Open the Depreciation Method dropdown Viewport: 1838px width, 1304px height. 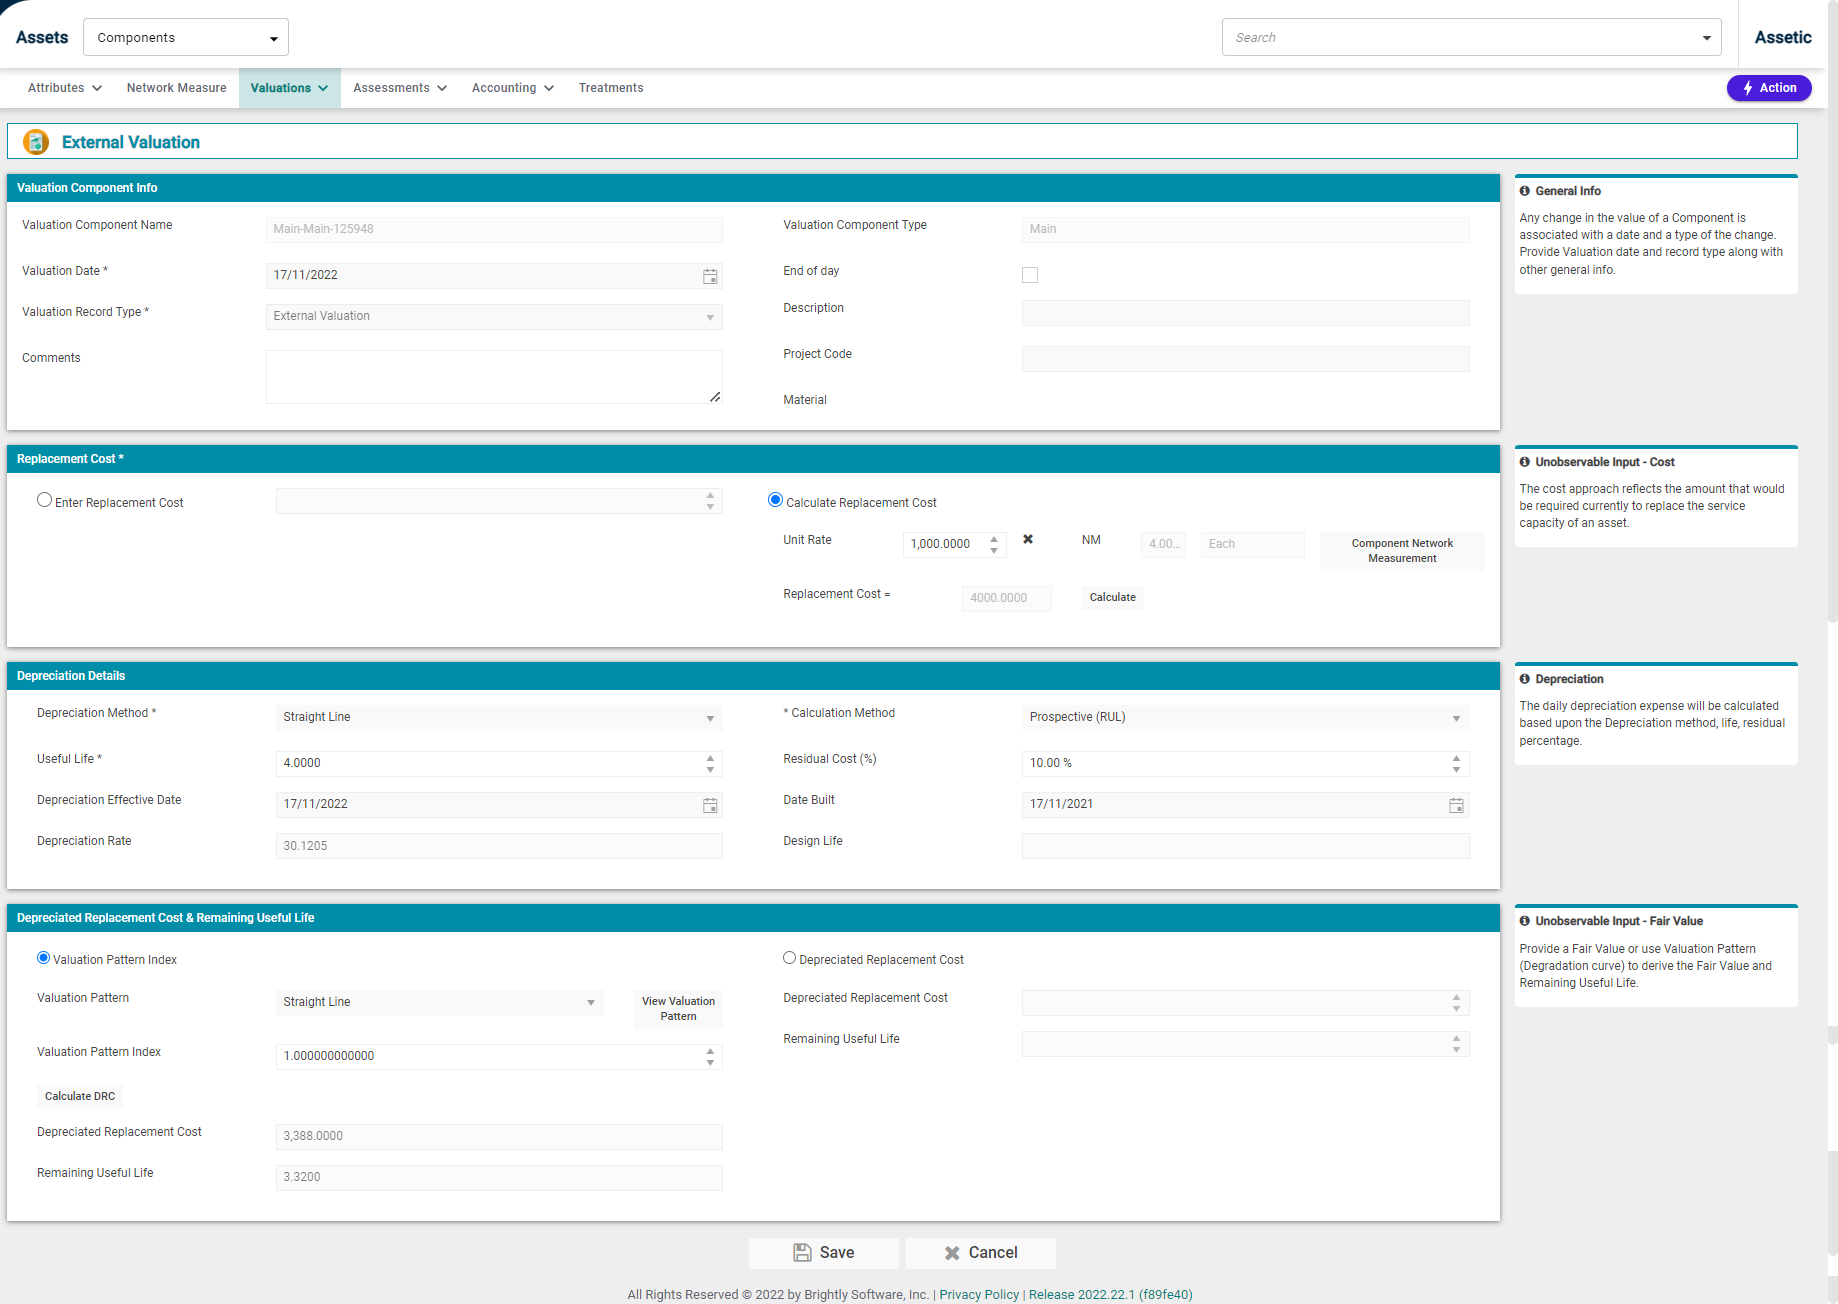coord(498,718)
